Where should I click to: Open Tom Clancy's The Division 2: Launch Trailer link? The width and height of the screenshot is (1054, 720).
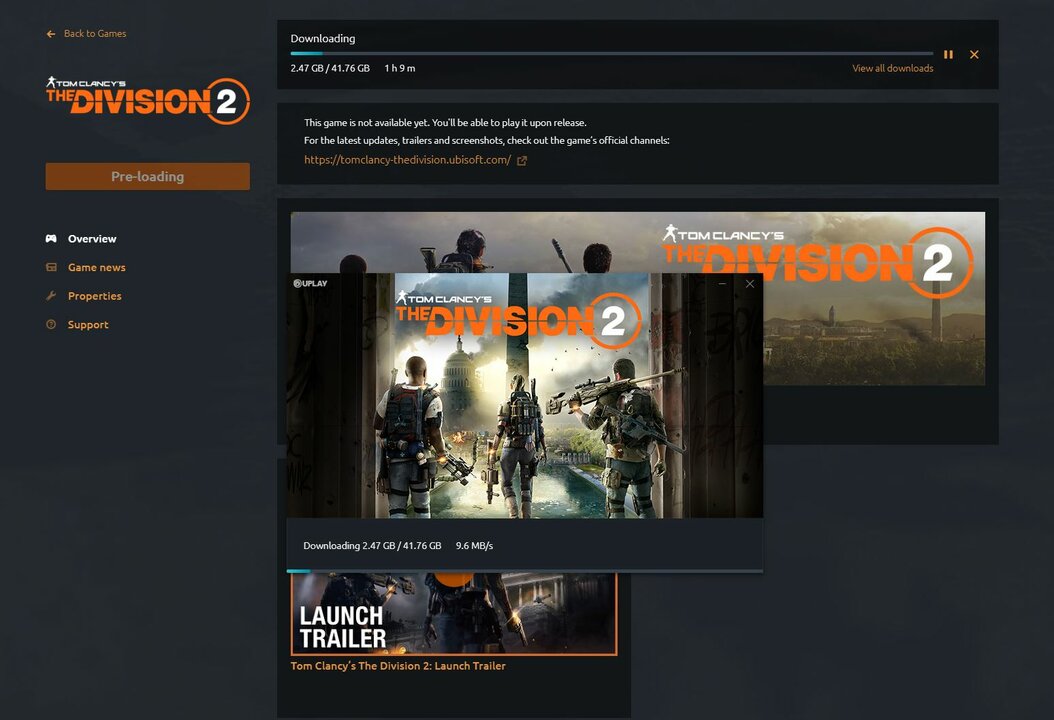[398, 666]
